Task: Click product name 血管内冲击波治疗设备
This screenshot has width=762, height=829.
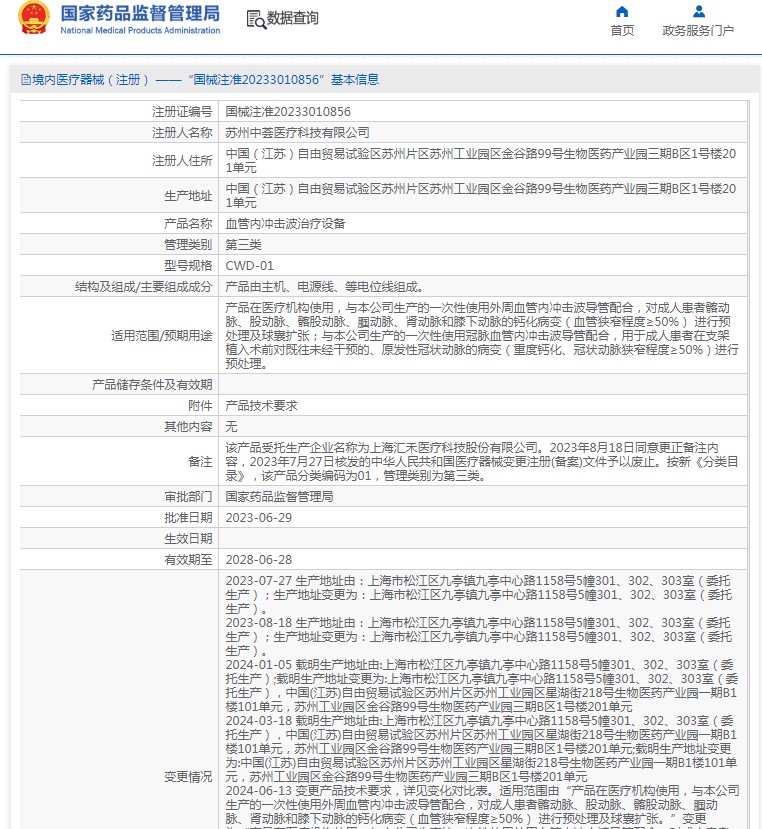Action: [x=285, y=224]
